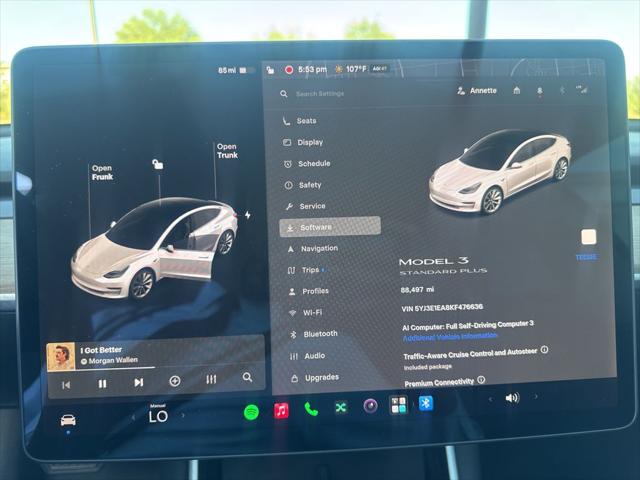Tap the 5:53 pm clock

pyautogui.click(x=312, y=69)
